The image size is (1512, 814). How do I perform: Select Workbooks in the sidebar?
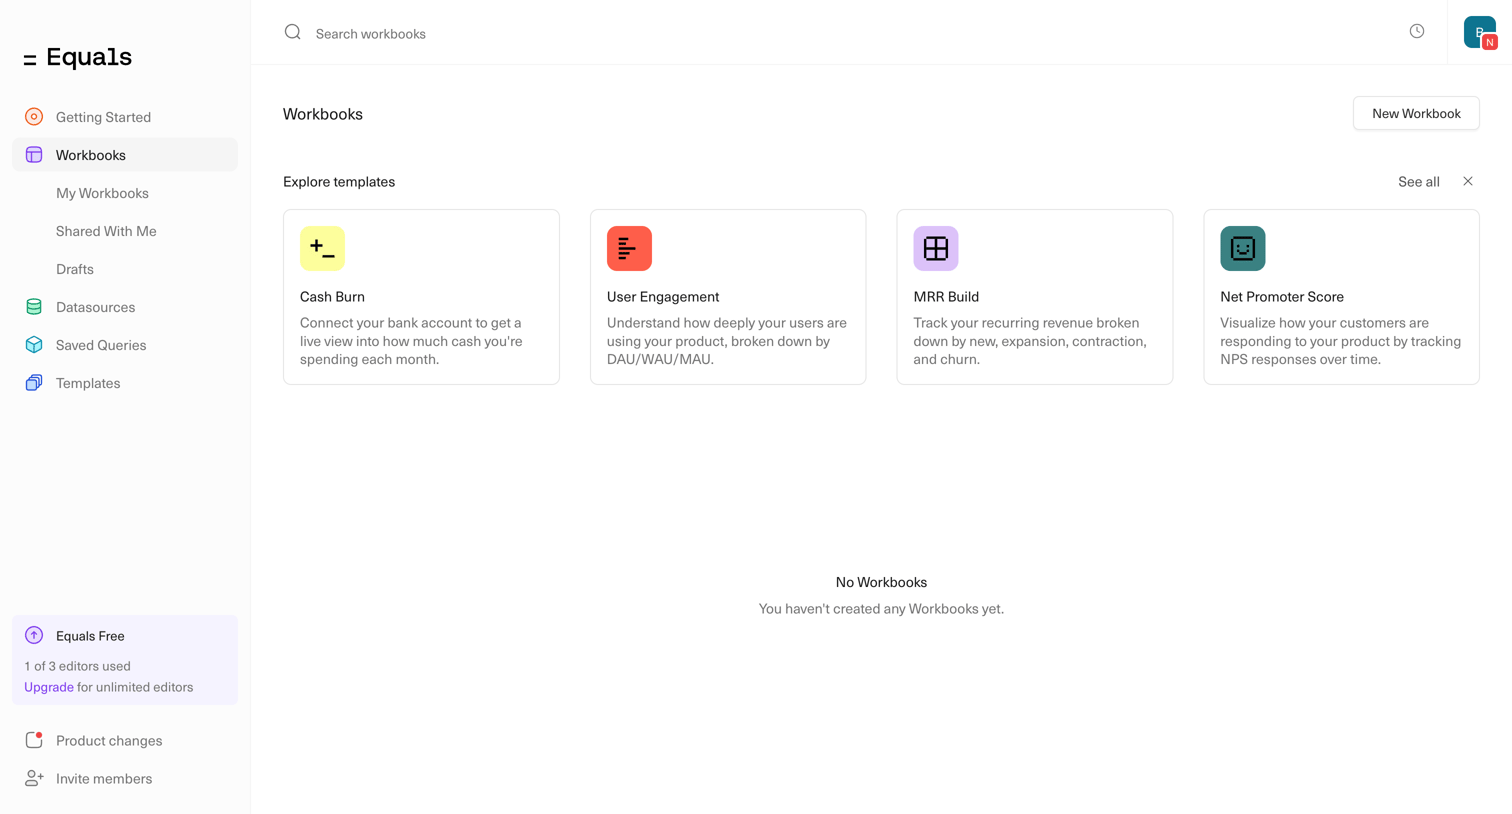(x=125, y=155)
